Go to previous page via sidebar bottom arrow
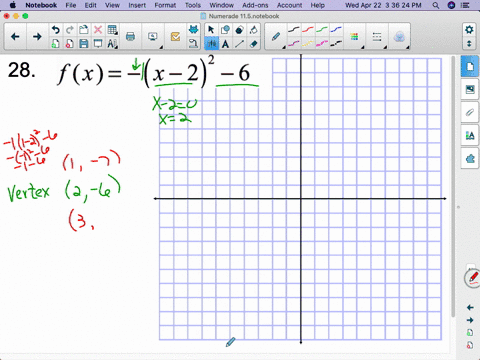The height and width of the screenshot is (360, 480). tap(470, 307)
